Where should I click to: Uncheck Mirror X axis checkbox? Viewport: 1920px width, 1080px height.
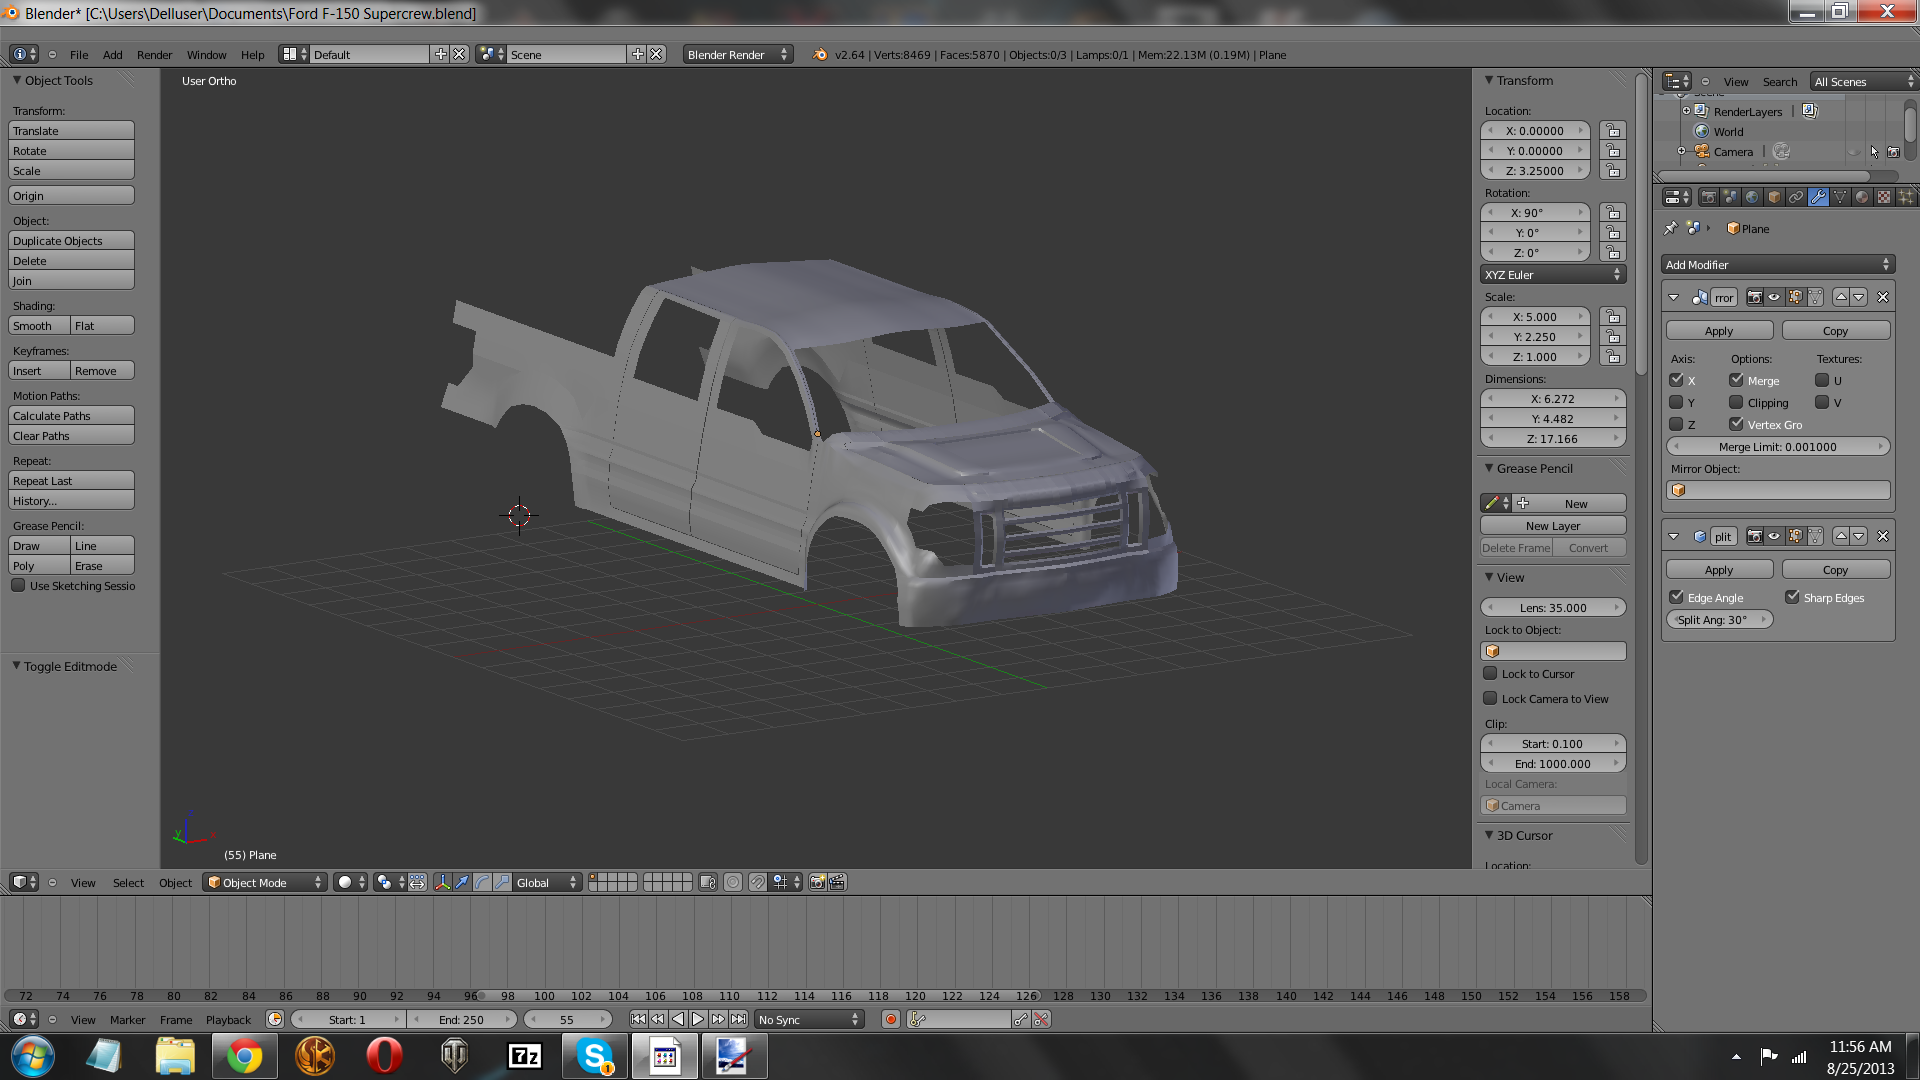tap(1676, 380)
